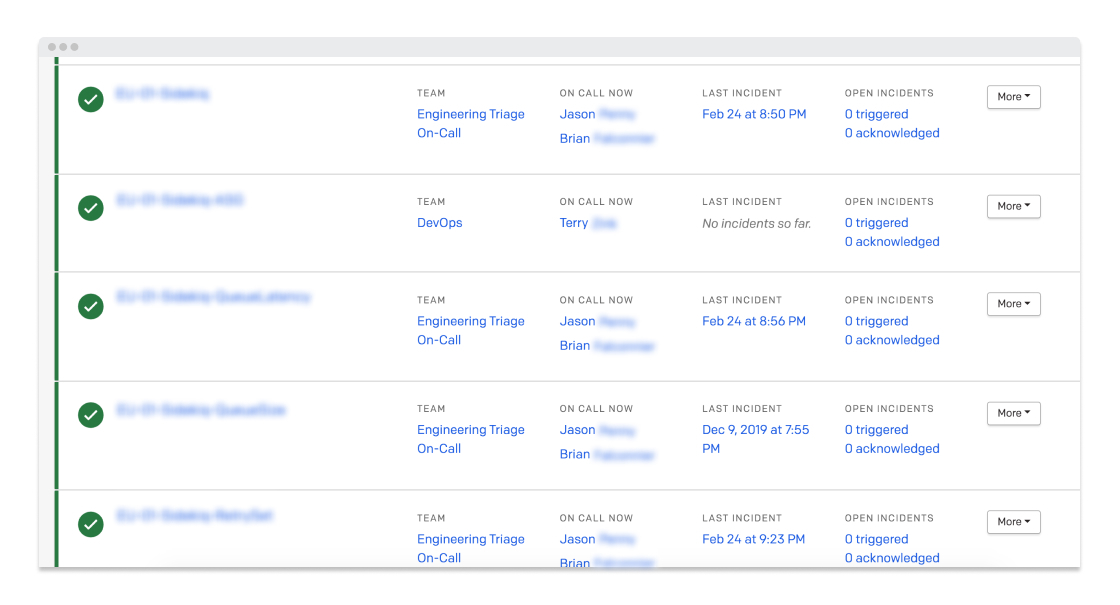Open Engineering Triage On-Call team in 8:50 PM row
The image size is (1120, 605).
coord(471,124)
